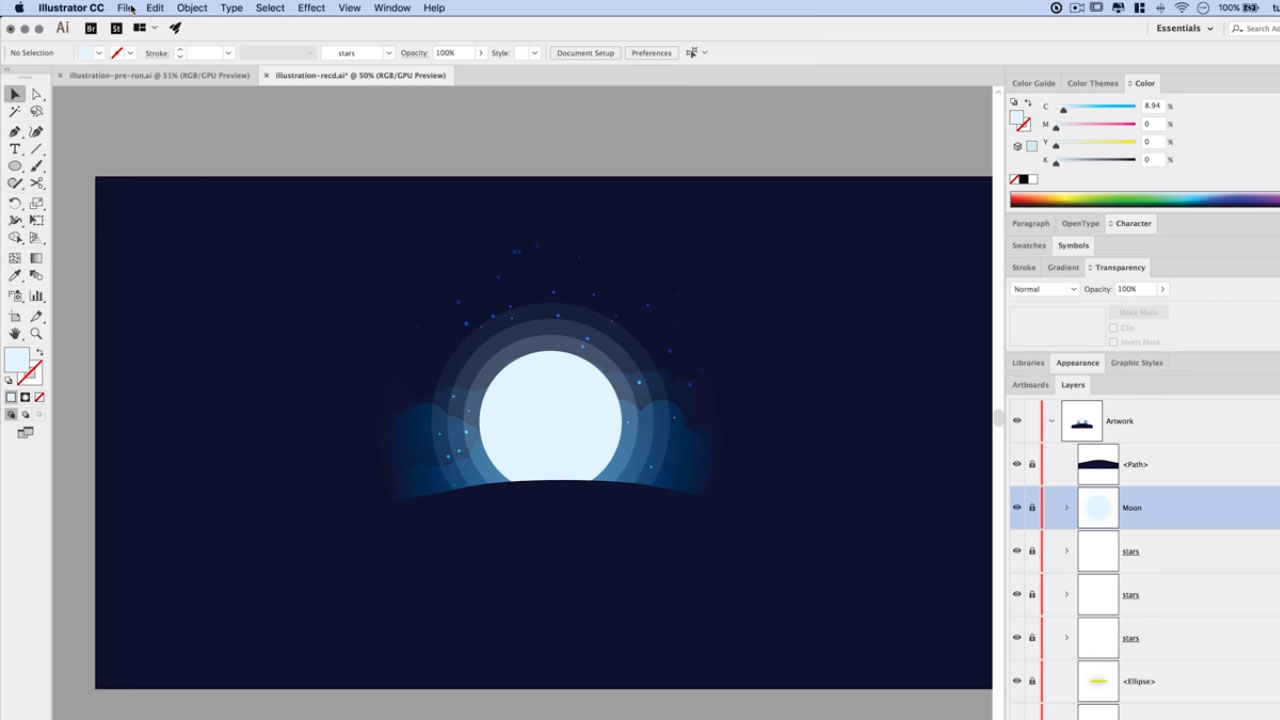The width and height of the screenshot is (1280, 720).
Task: Select the Rotate tool
Action: click(15, 203)
